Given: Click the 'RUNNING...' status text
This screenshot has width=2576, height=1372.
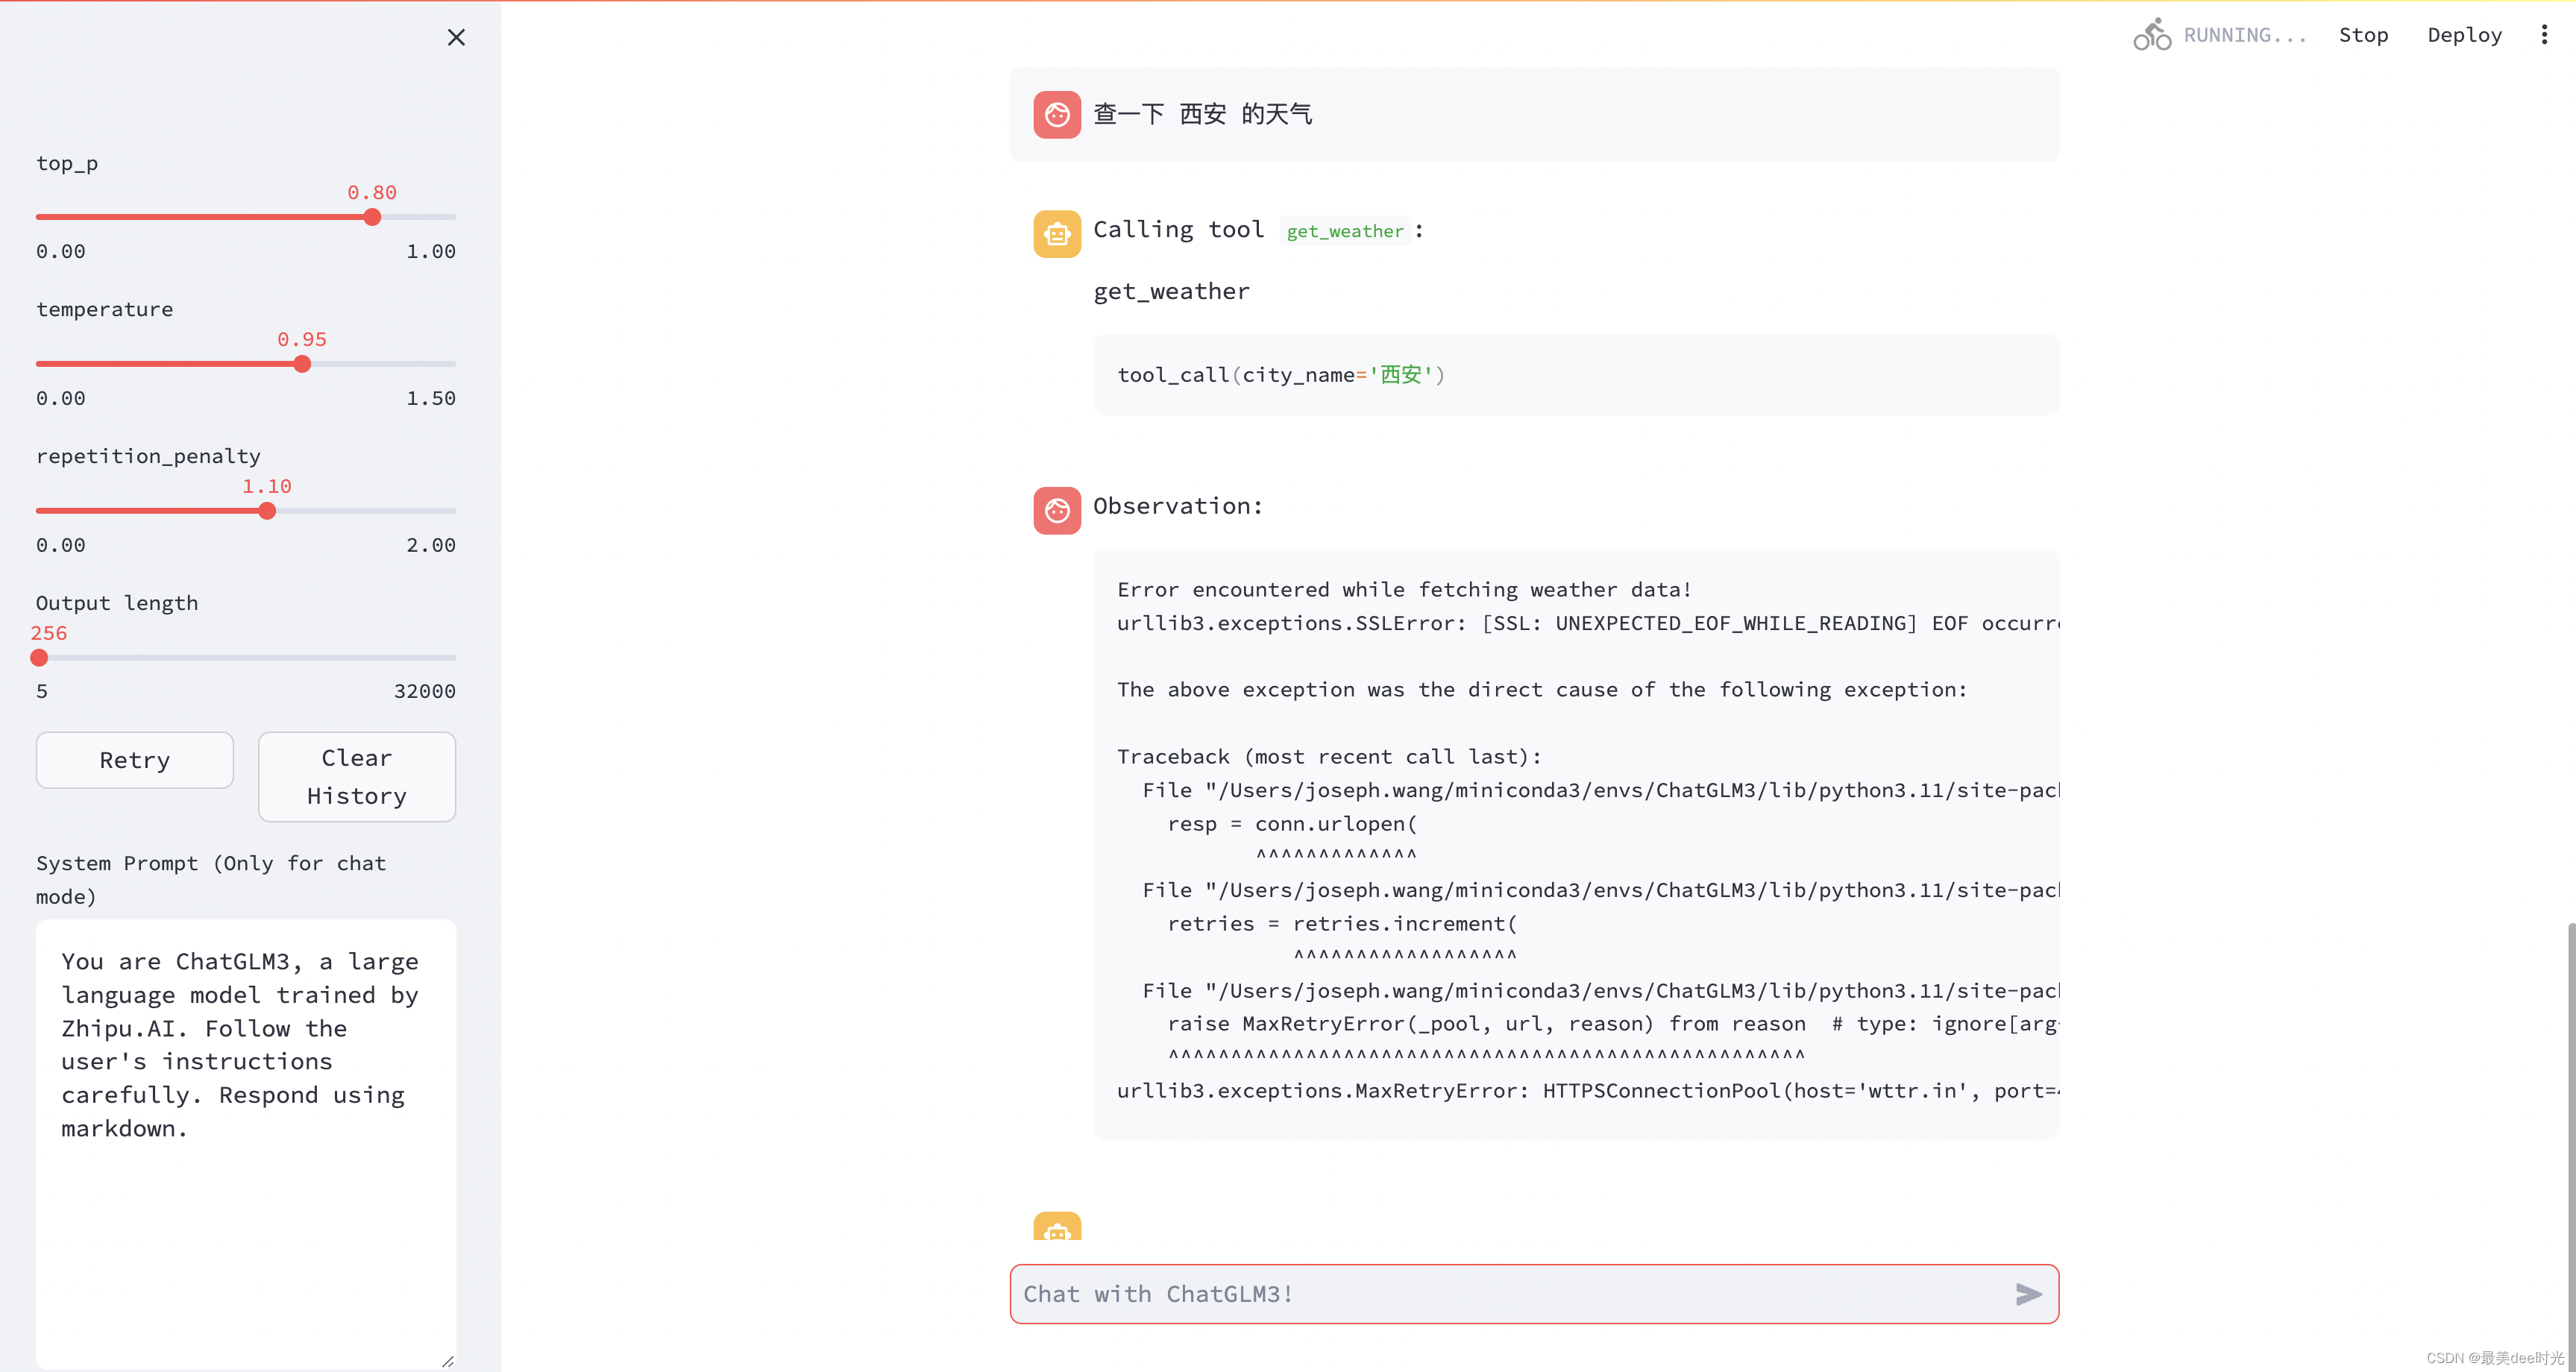Looking at the screenshot, I should (2245, 35).
